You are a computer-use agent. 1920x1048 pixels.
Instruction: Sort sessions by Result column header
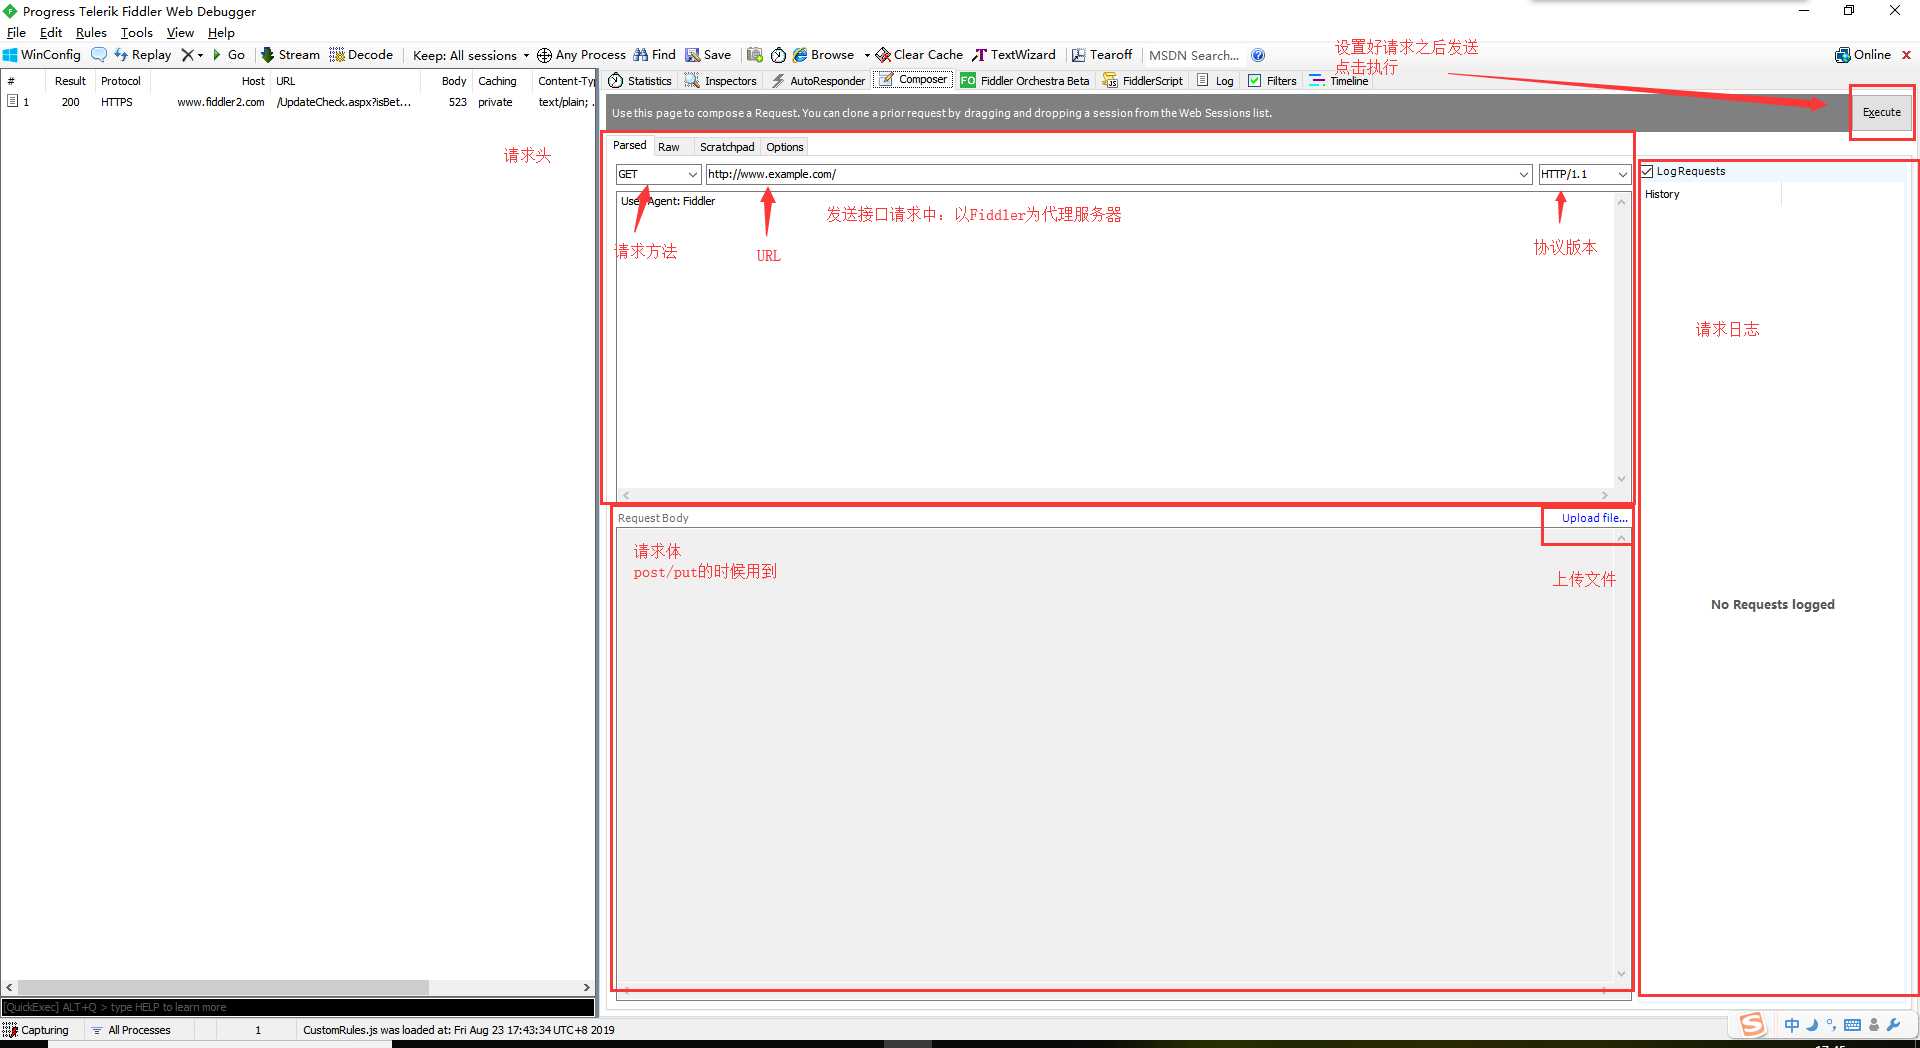click(x=70, y=81)
